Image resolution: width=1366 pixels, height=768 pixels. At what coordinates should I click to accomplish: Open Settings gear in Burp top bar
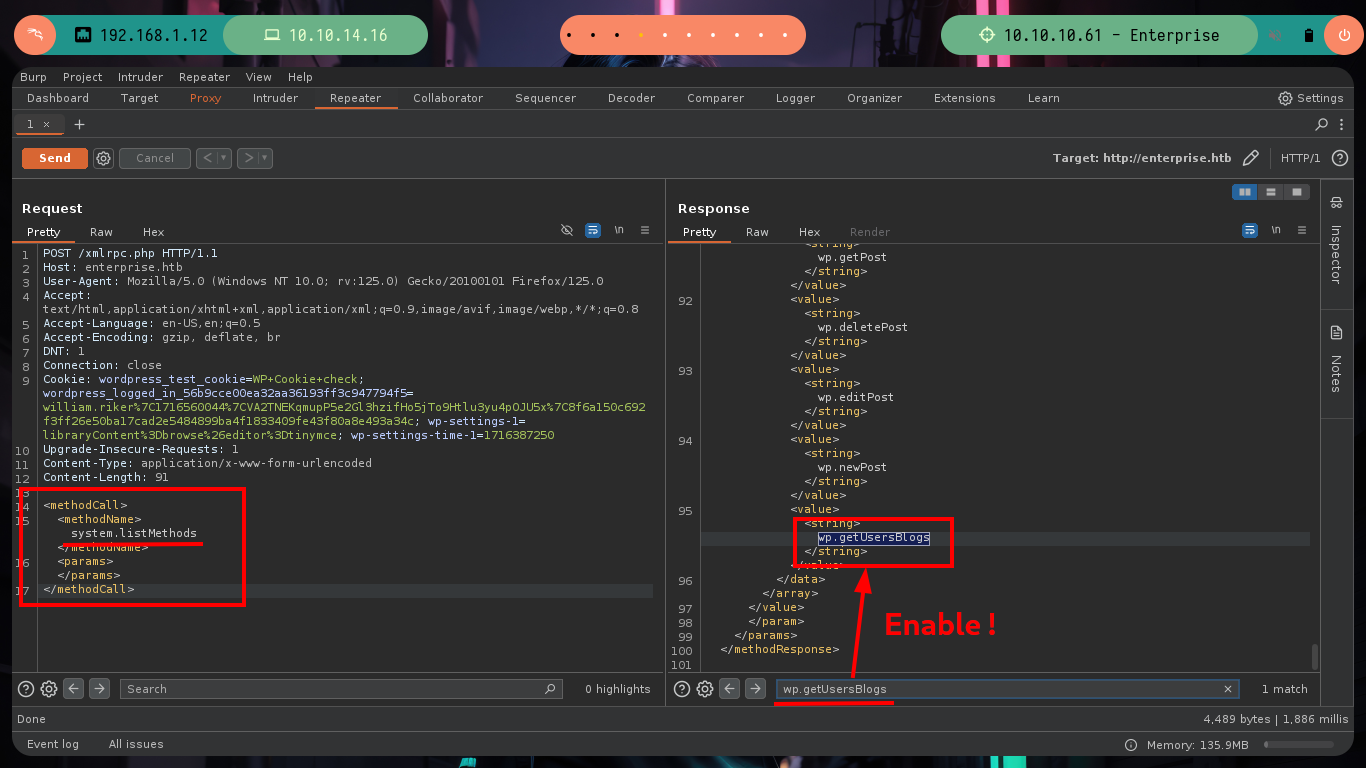(1285, 98)
